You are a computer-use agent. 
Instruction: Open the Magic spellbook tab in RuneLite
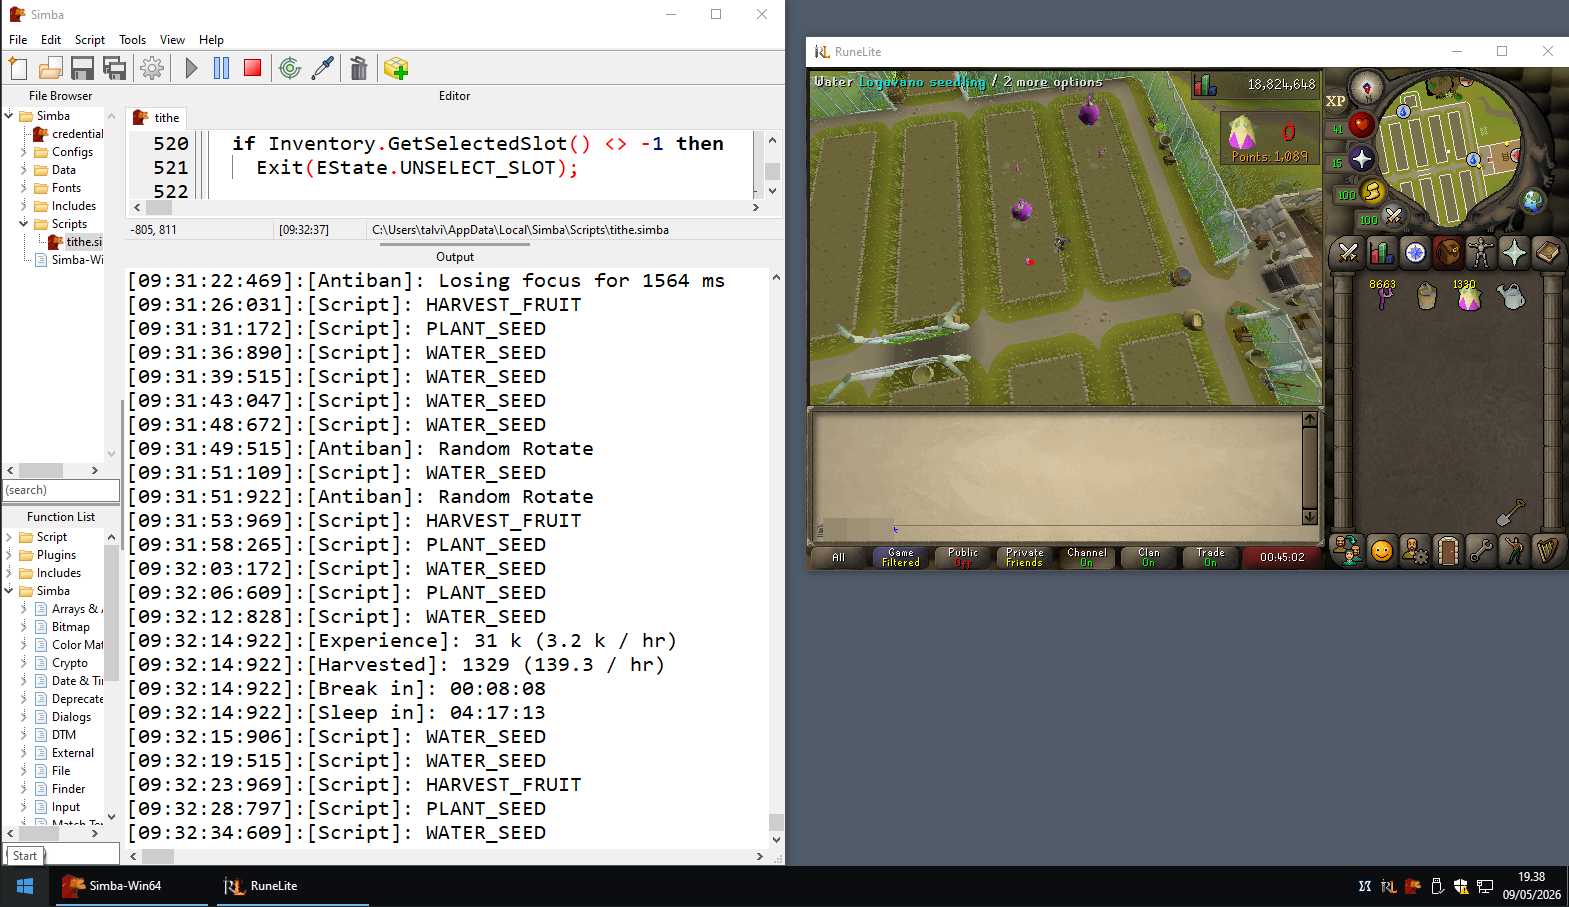pos(1547,253)
